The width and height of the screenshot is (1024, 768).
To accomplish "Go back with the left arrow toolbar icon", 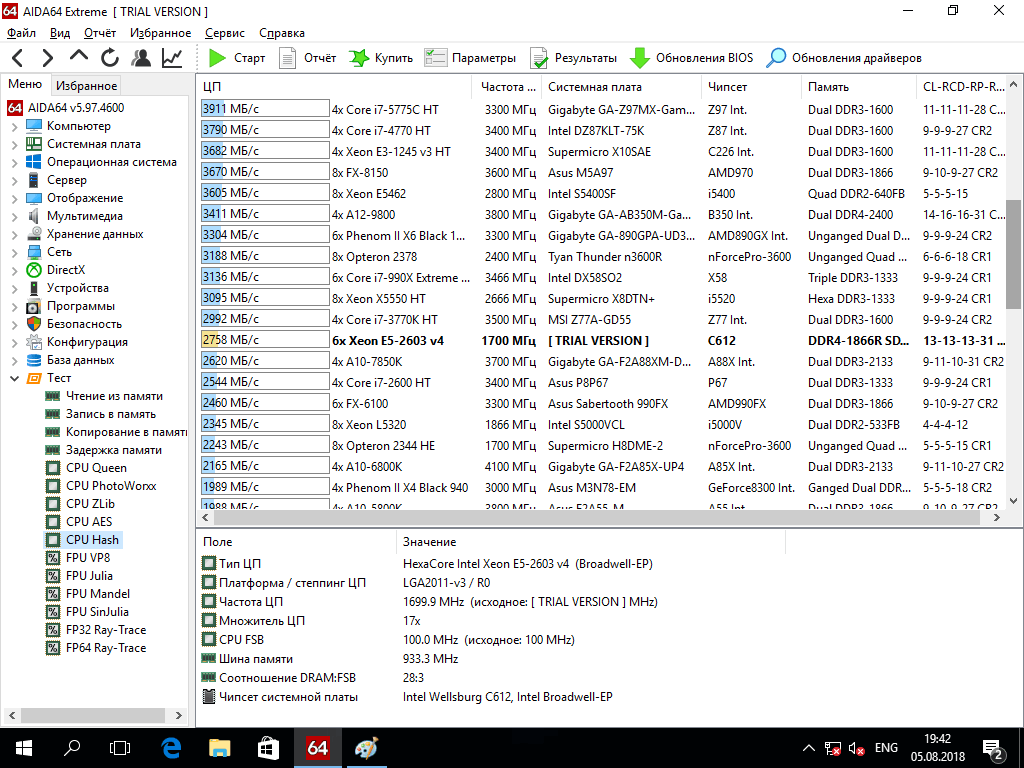I will click(18, 58).
